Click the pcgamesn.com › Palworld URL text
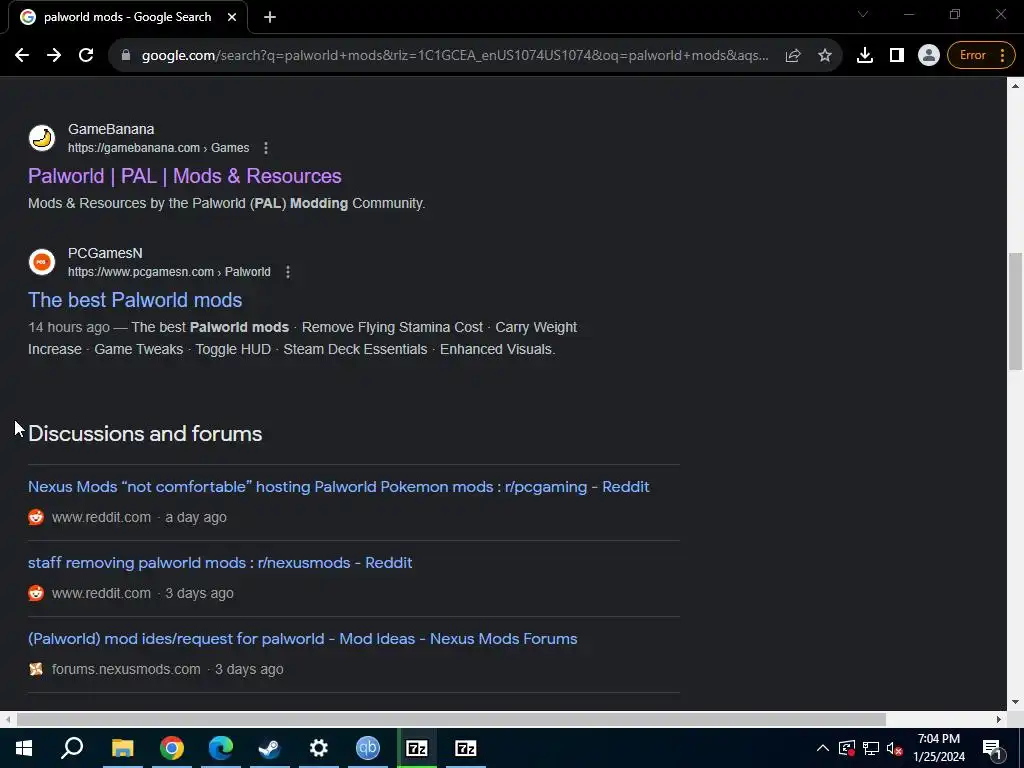The width and height of the screenshot is (1024, 768). tap(169, 272)
